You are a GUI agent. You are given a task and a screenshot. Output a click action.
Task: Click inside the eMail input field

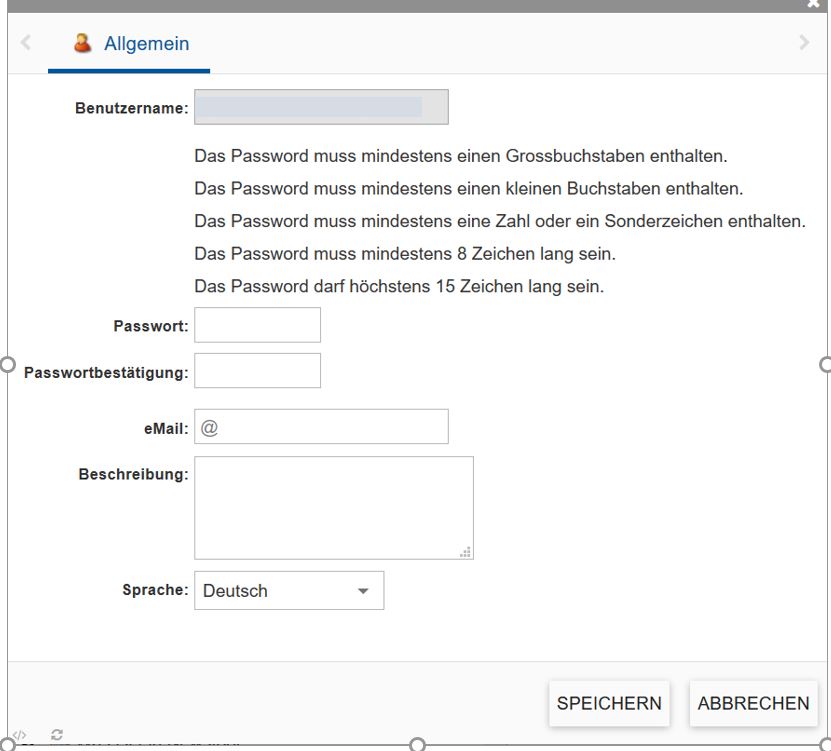(x=330, y=427)
